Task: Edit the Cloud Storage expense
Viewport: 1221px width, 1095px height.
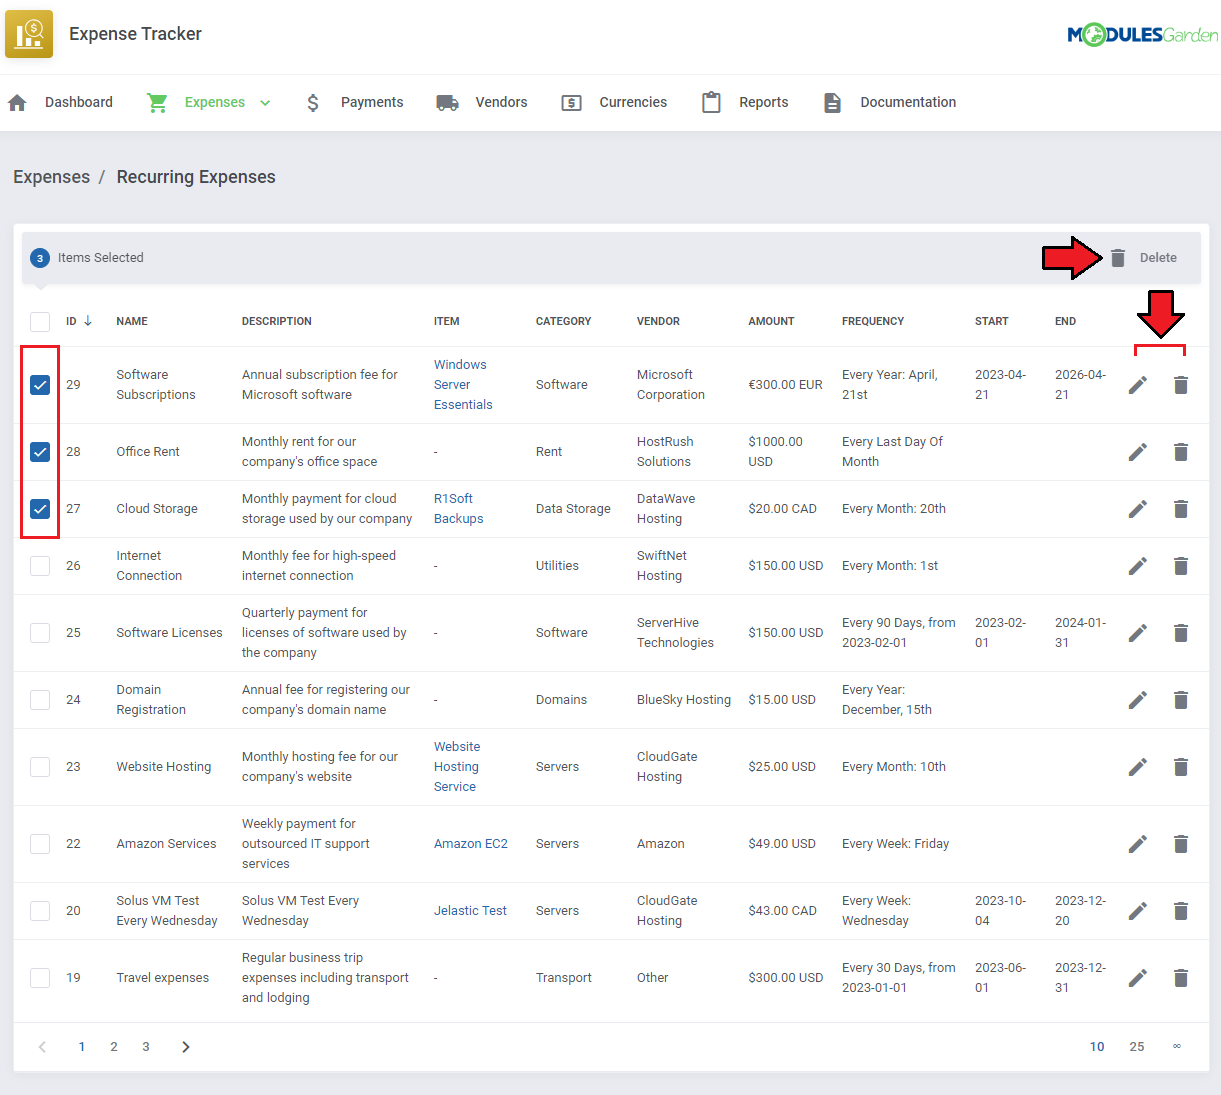Action: click(x=1138, y=509)
